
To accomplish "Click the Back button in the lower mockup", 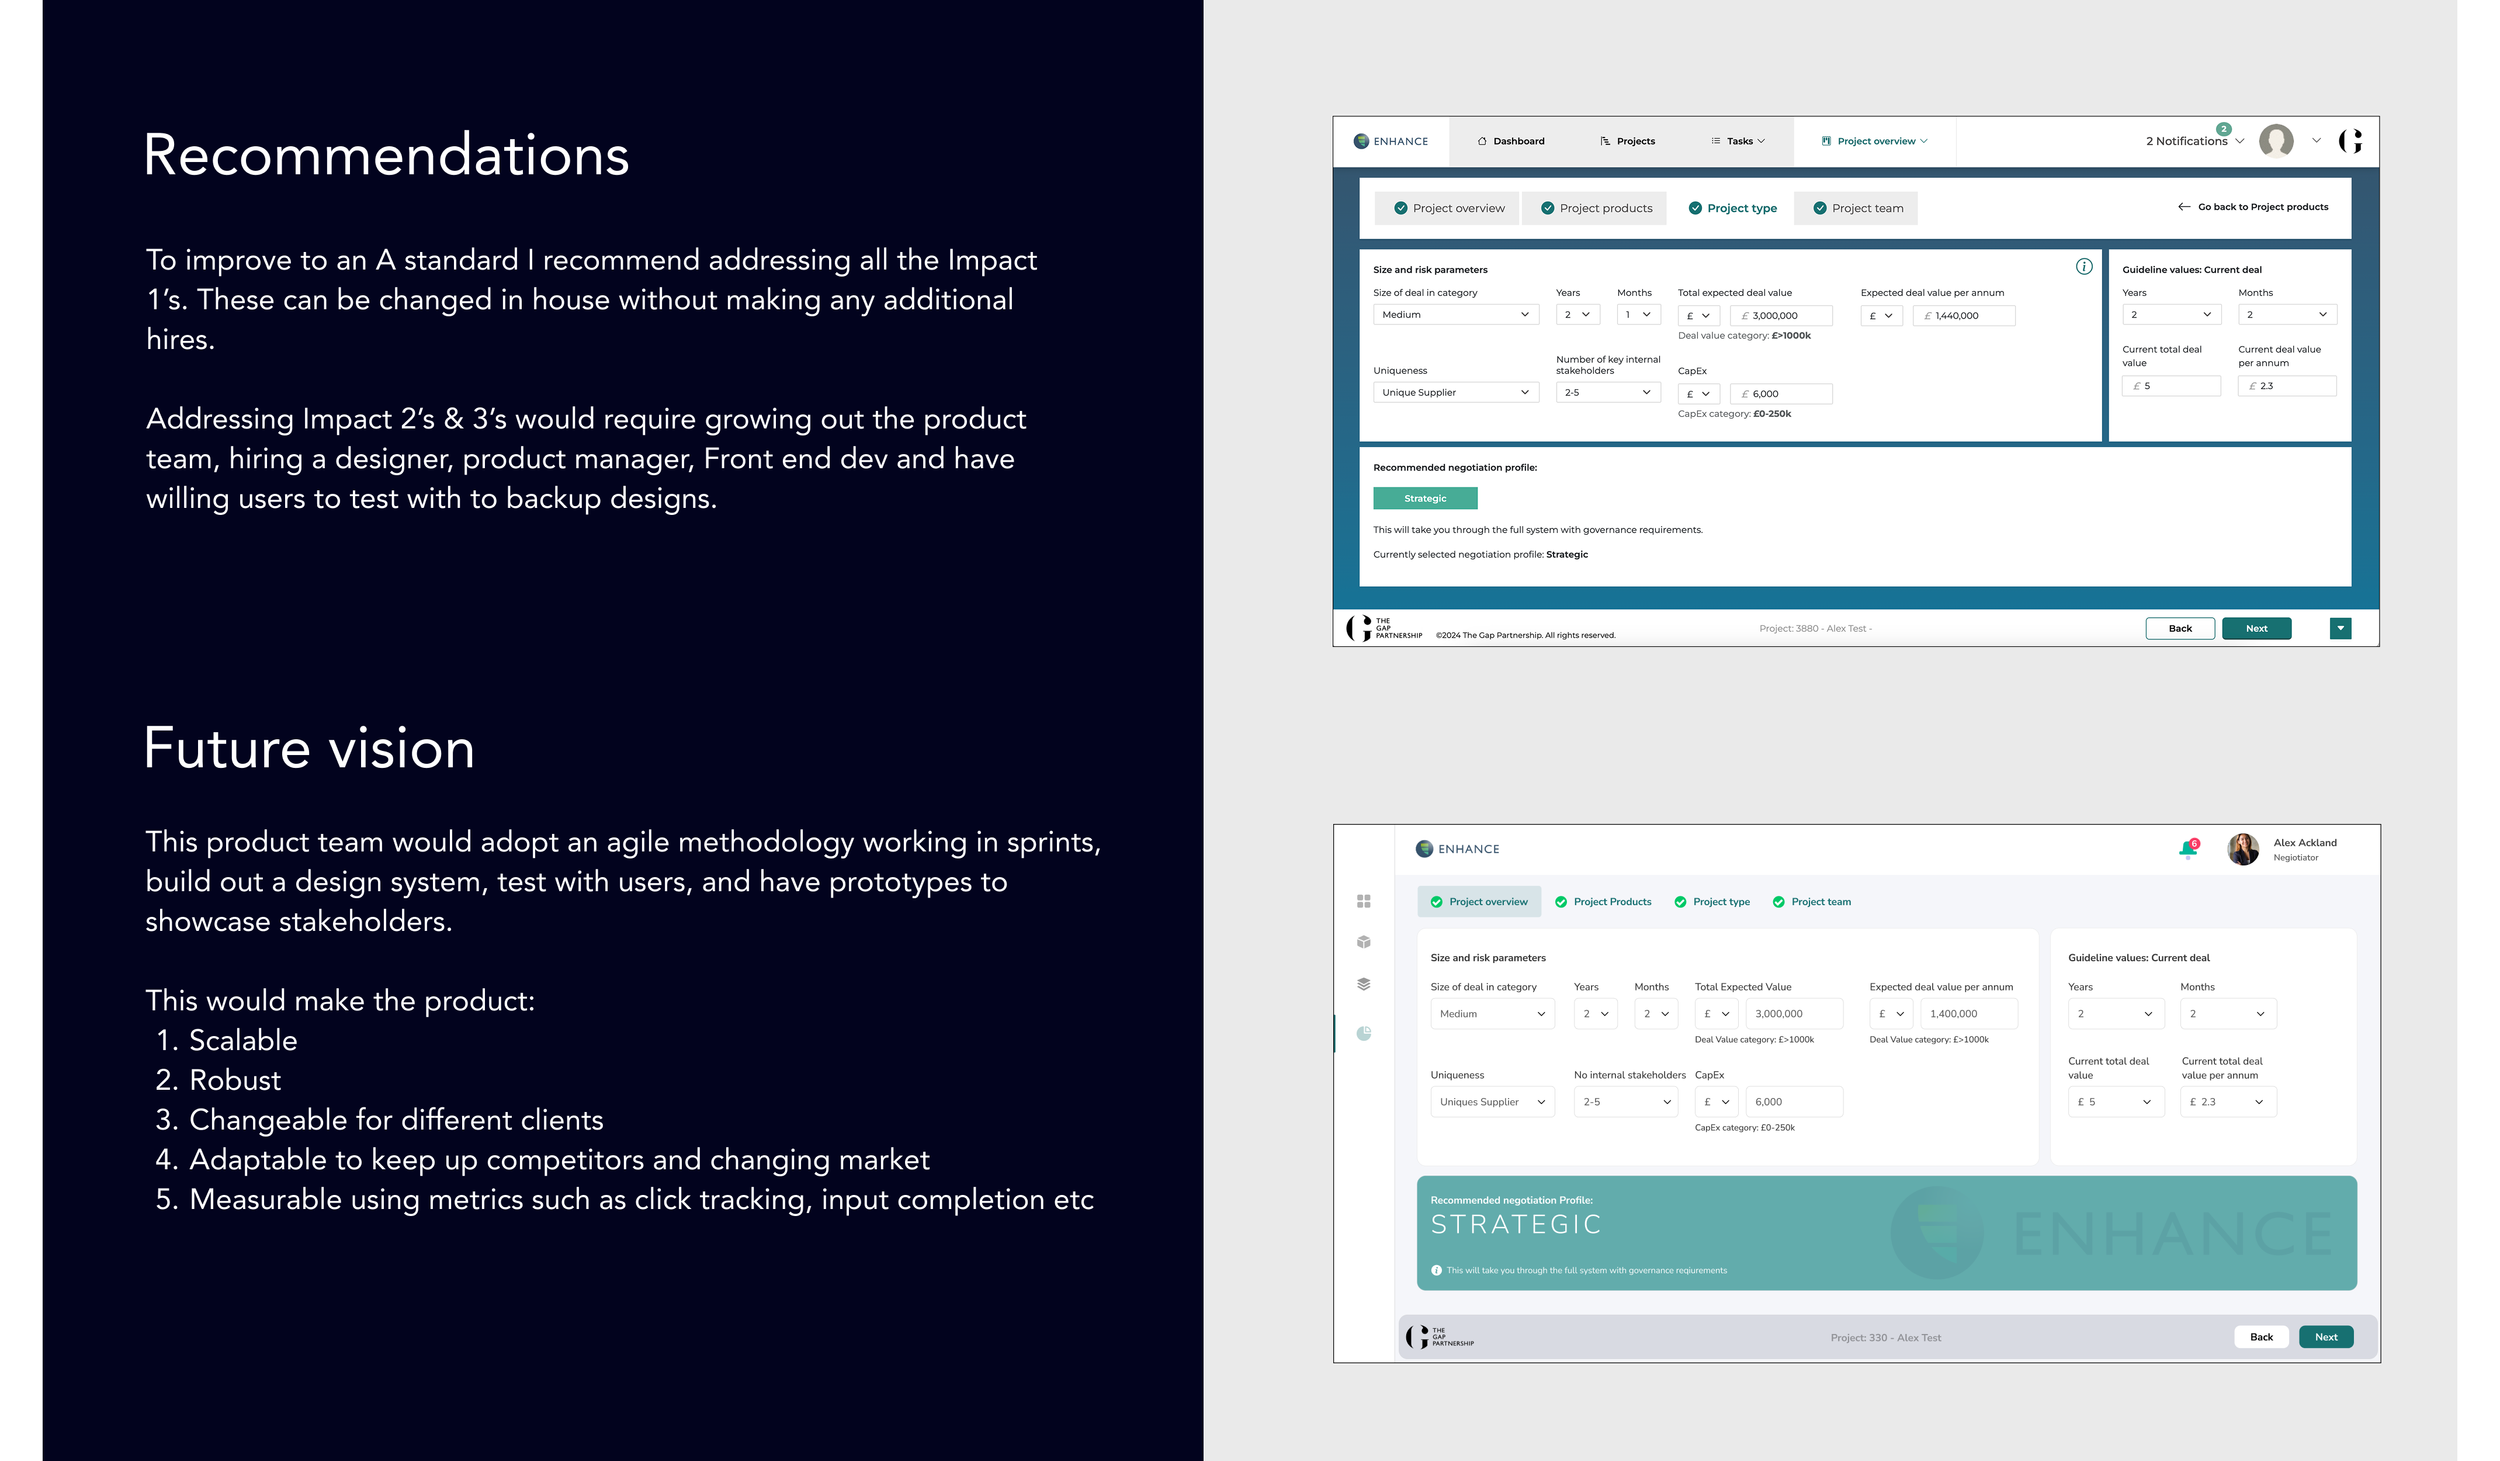I will [2261, 1337].
